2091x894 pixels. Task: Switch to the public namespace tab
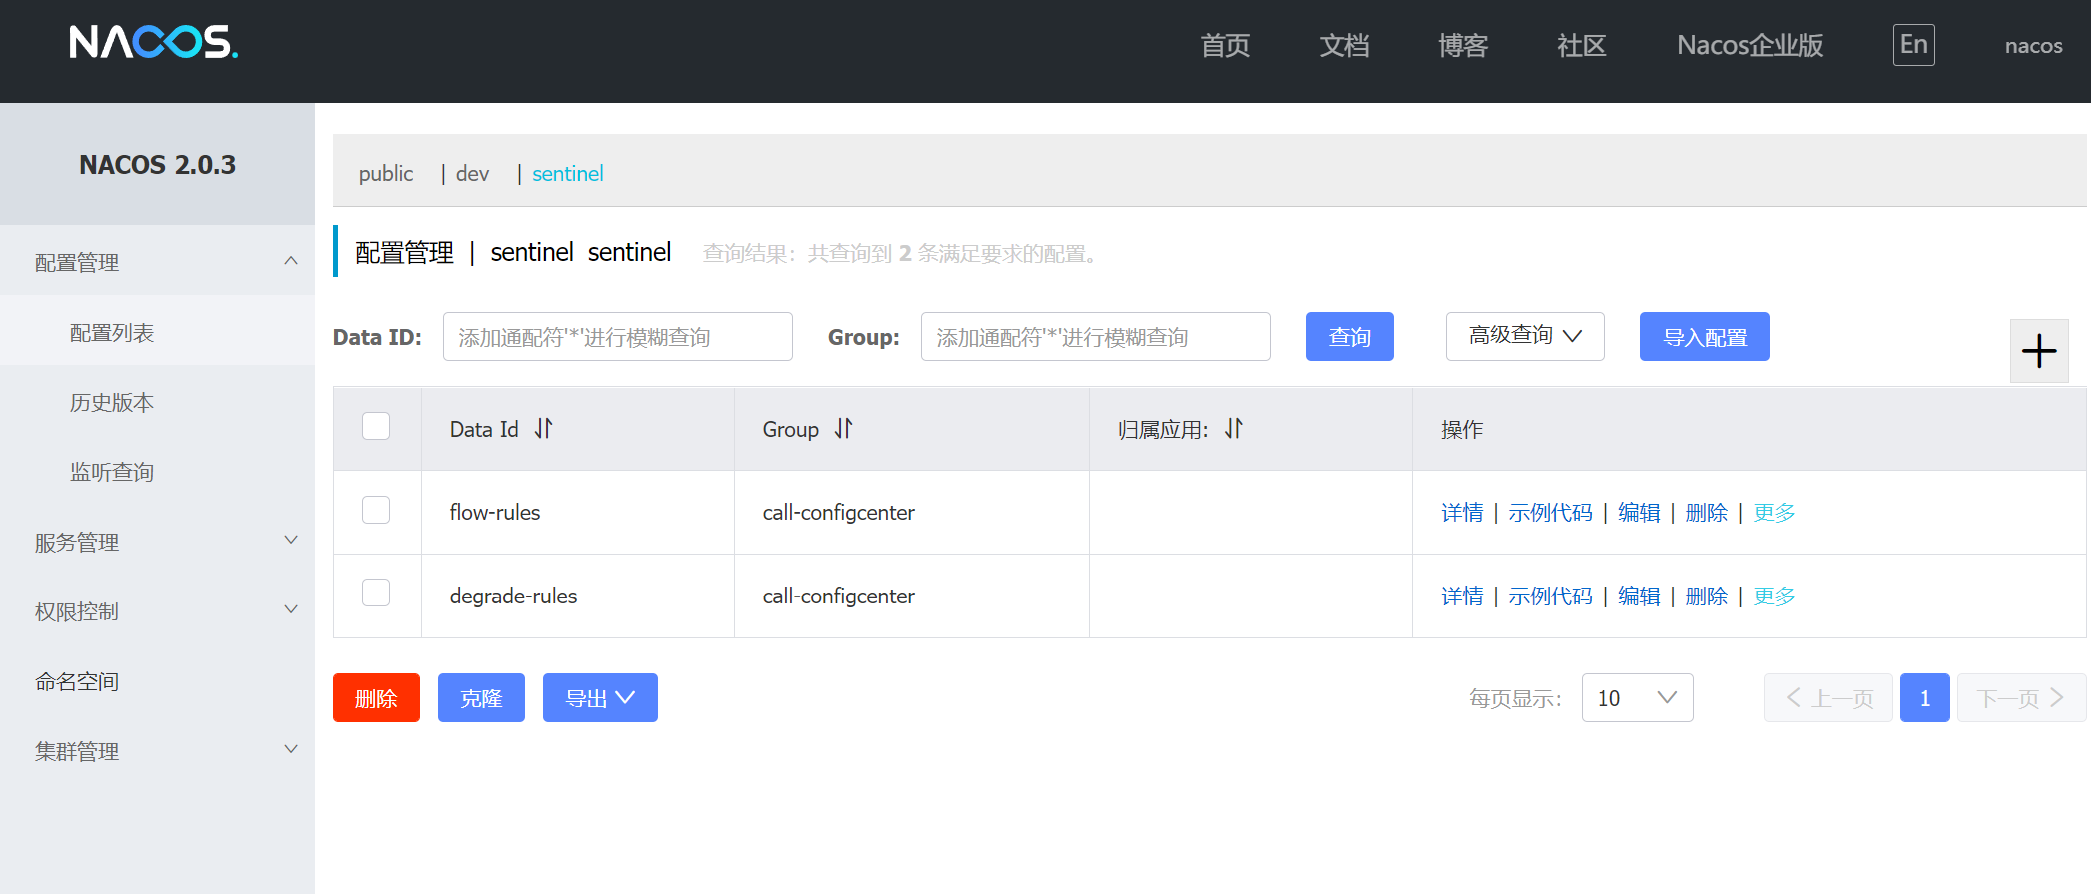[x=386, y=174]
